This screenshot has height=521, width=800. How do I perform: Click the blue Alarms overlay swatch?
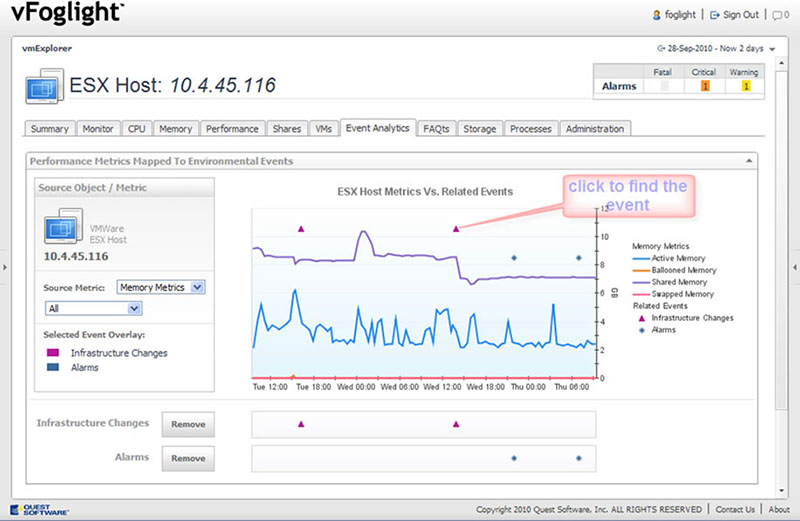coord(53,367)
